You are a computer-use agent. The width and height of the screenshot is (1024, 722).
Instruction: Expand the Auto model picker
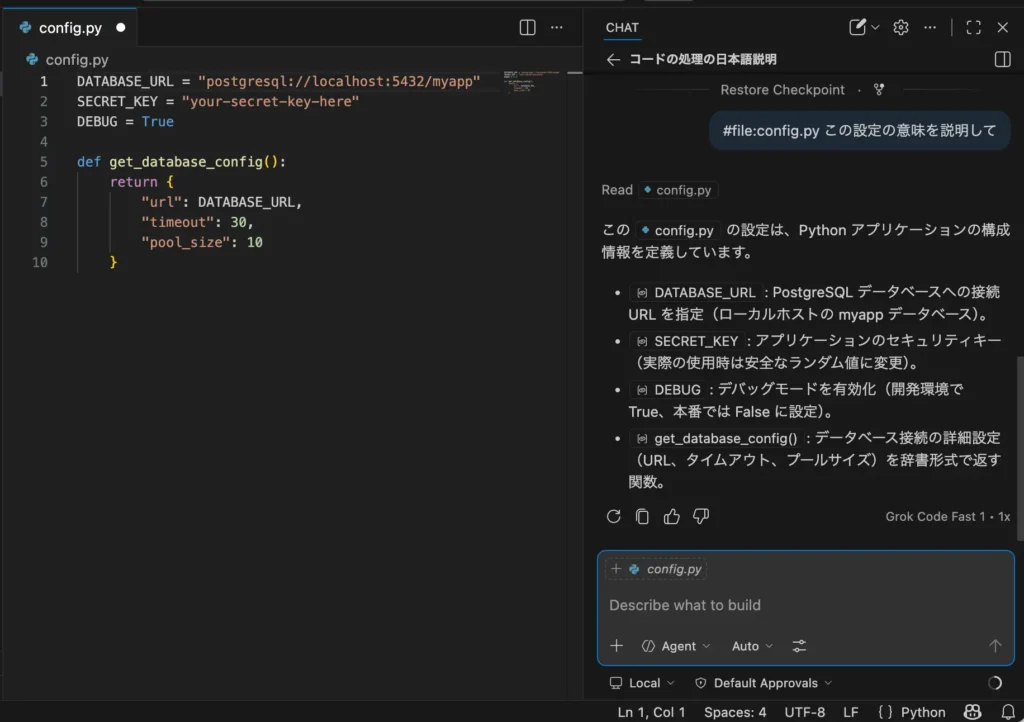click(752, 646)
